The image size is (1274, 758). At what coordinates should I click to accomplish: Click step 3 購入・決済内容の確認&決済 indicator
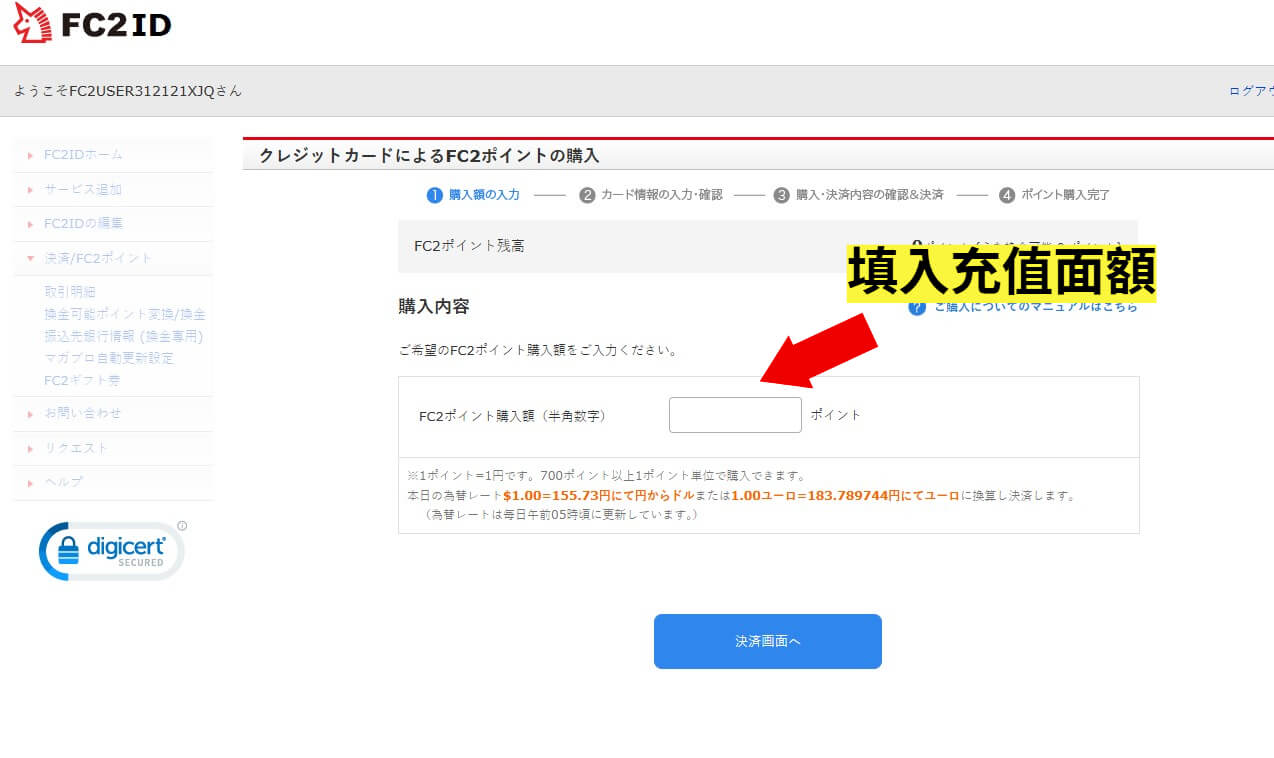point(860,195)
